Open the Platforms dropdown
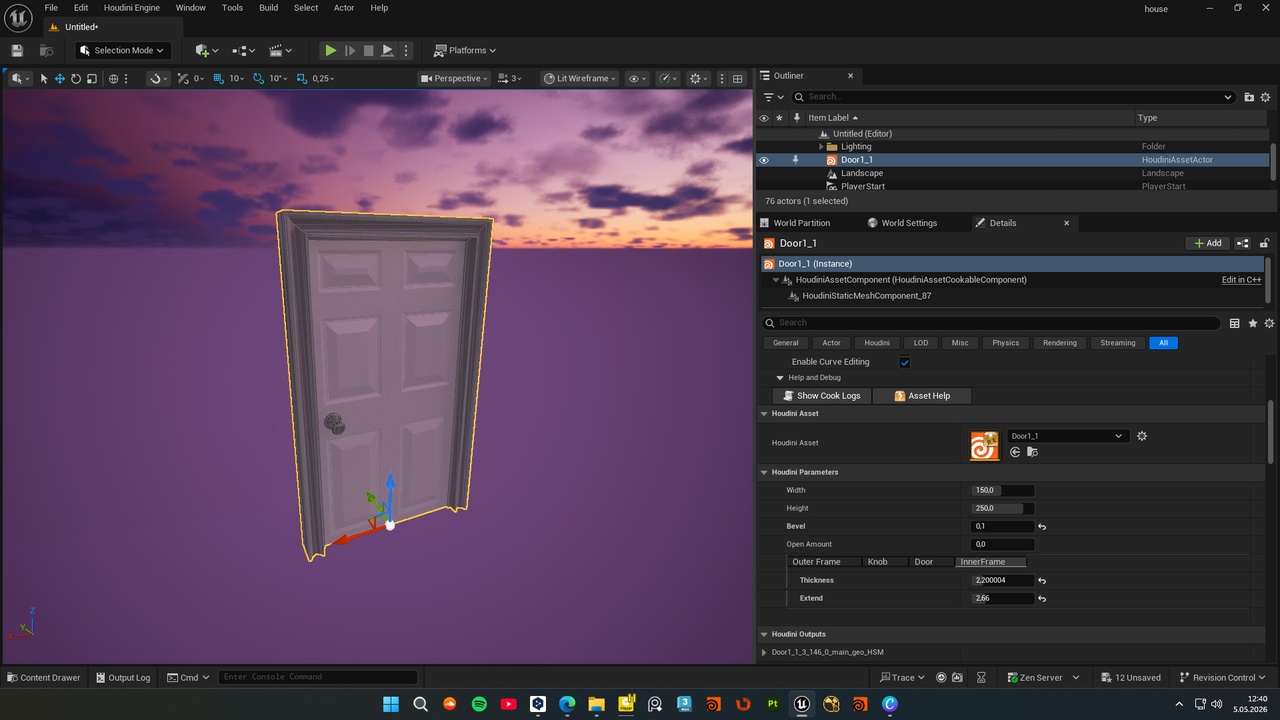Viewport: 1280px width, 720px height. click(x=465, y=50)
